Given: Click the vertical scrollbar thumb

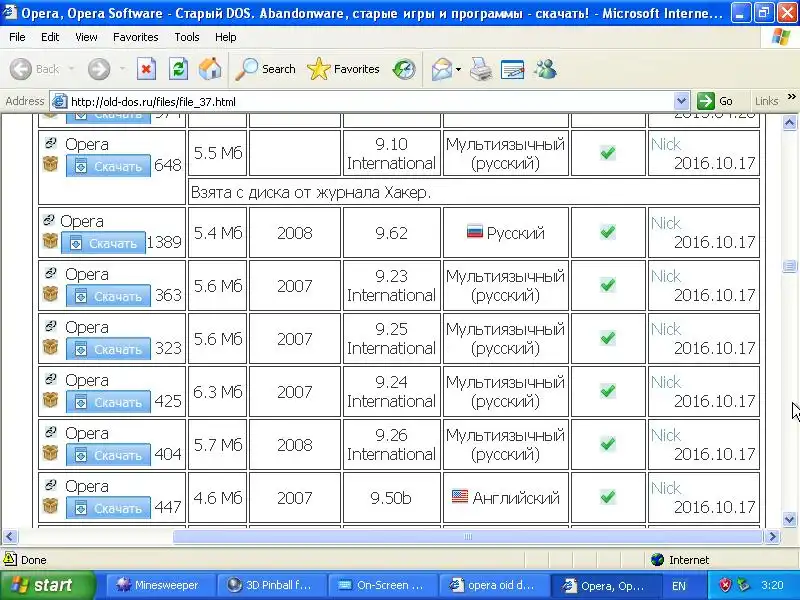Looking at the screenshot, I should click(789, 266).
